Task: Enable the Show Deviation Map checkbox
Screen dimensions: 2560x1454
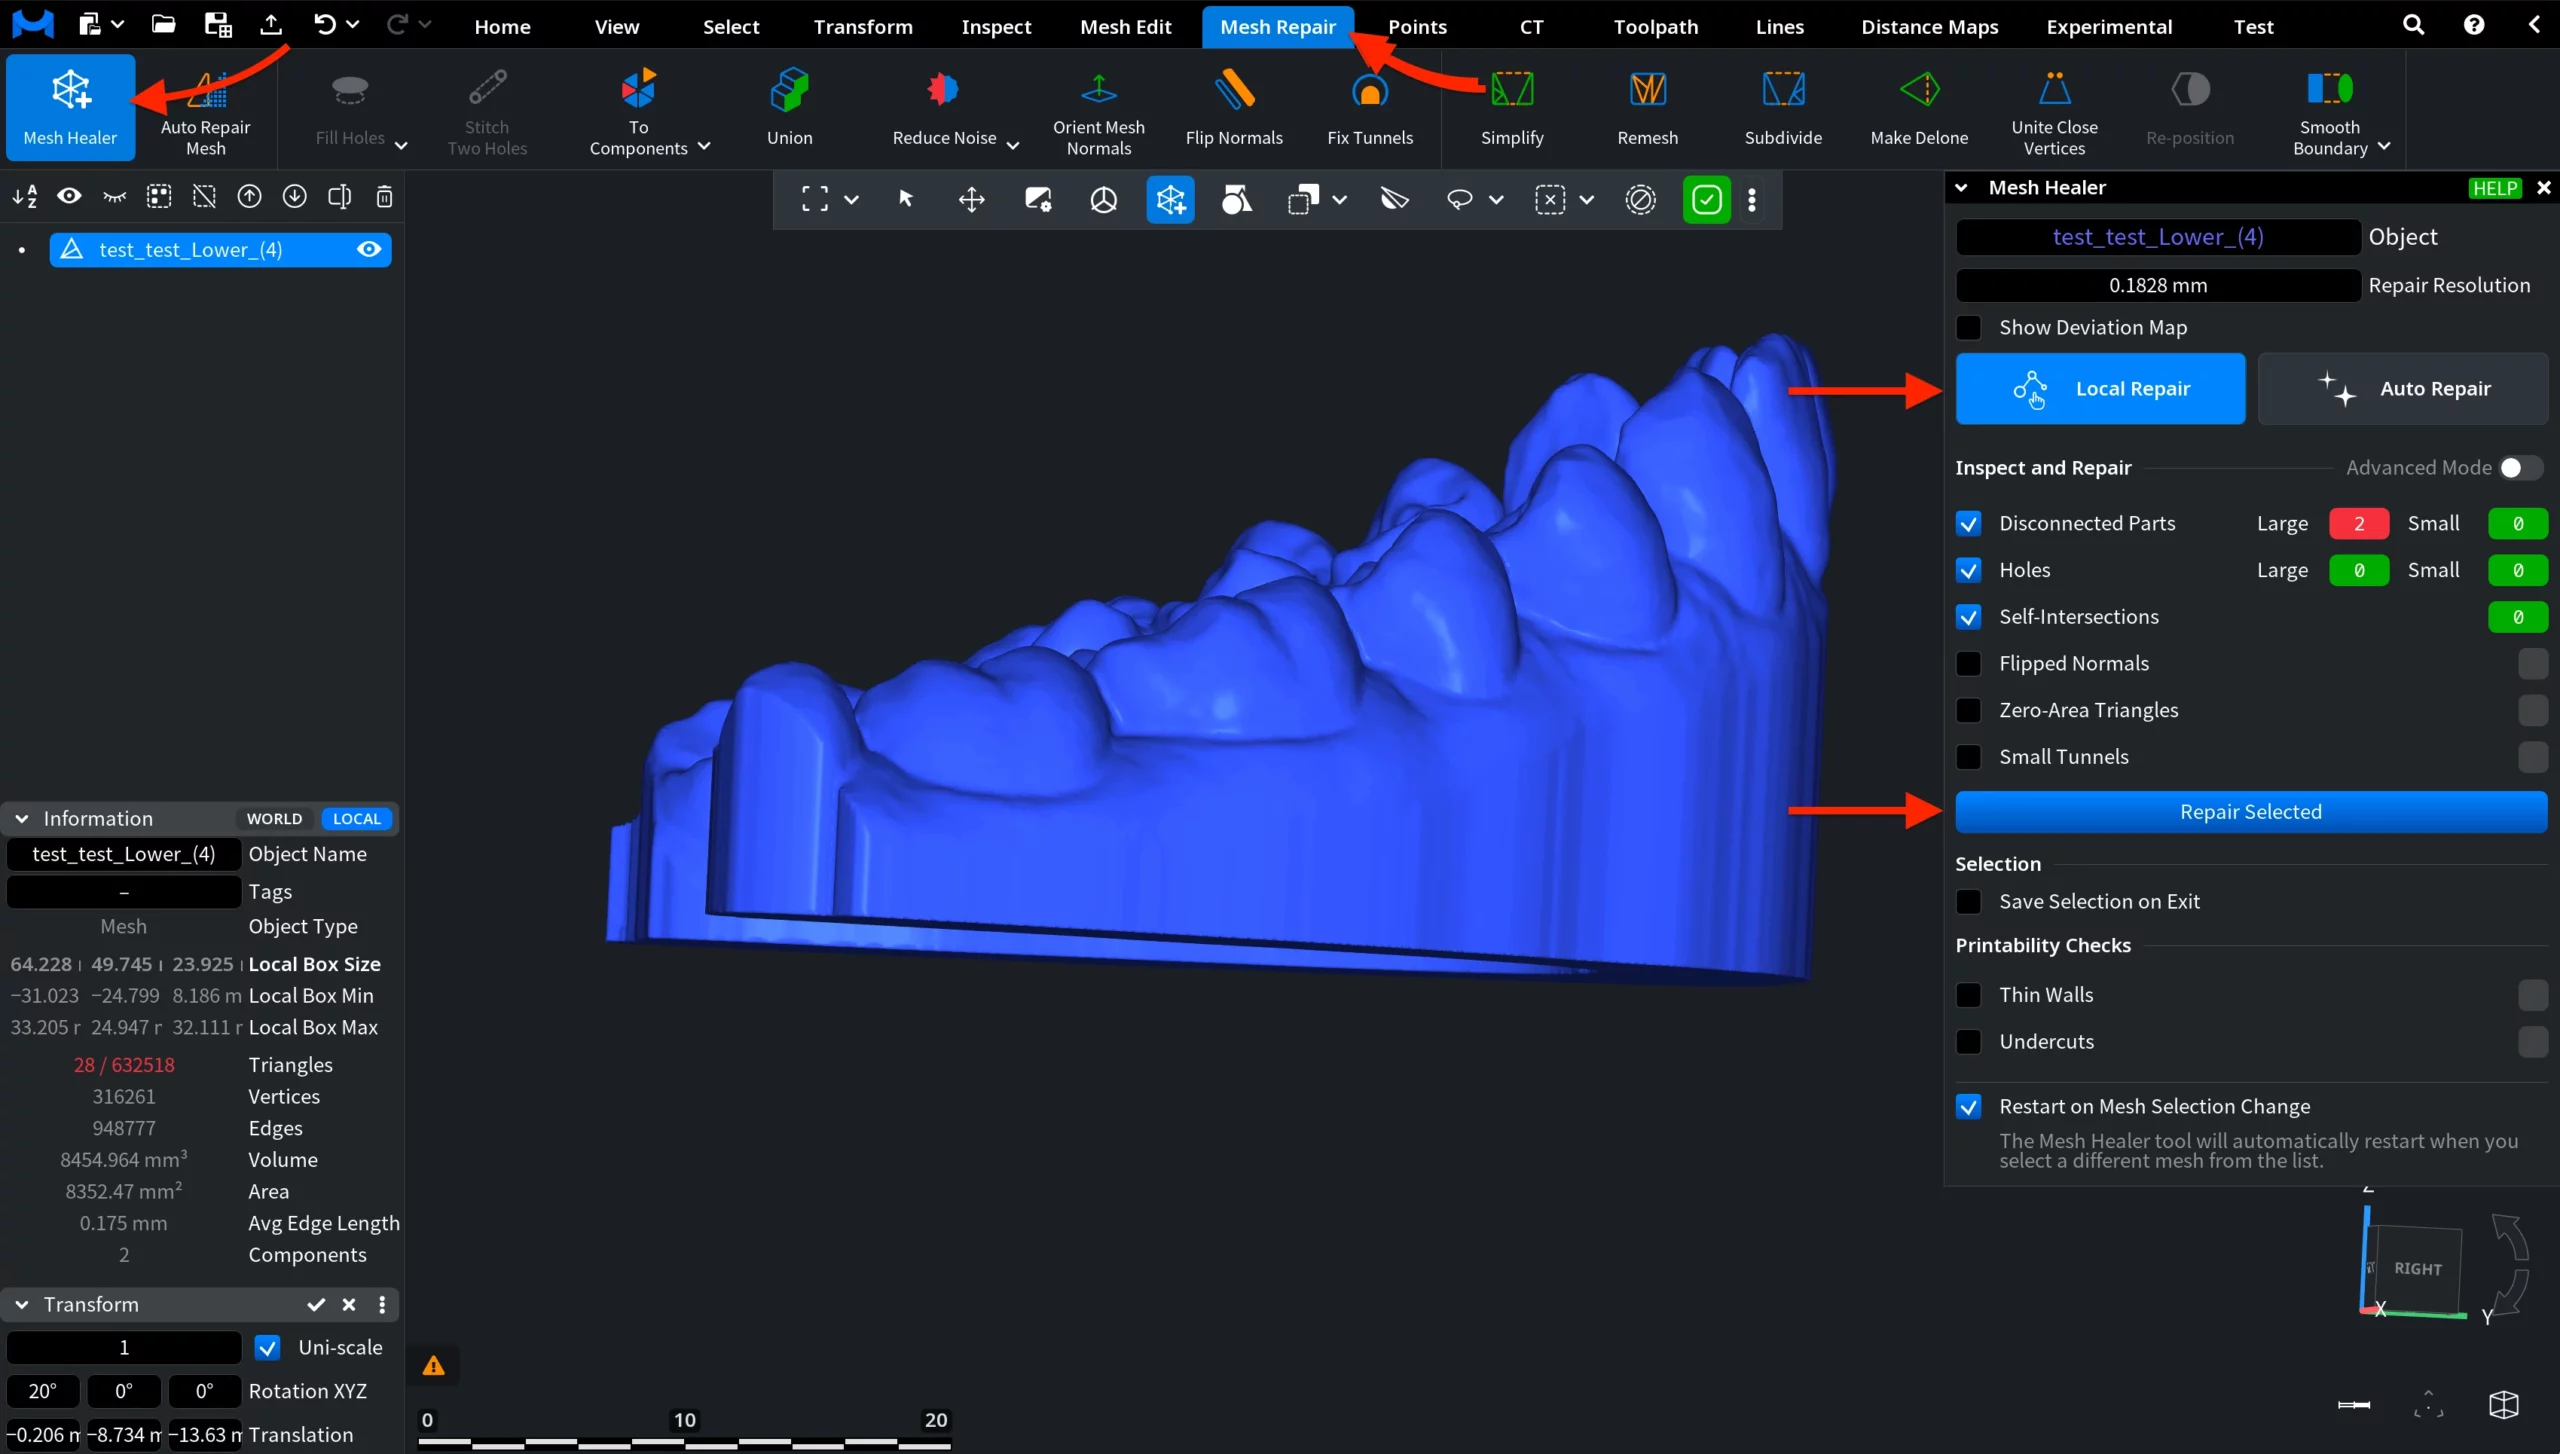Action: 1968,328
